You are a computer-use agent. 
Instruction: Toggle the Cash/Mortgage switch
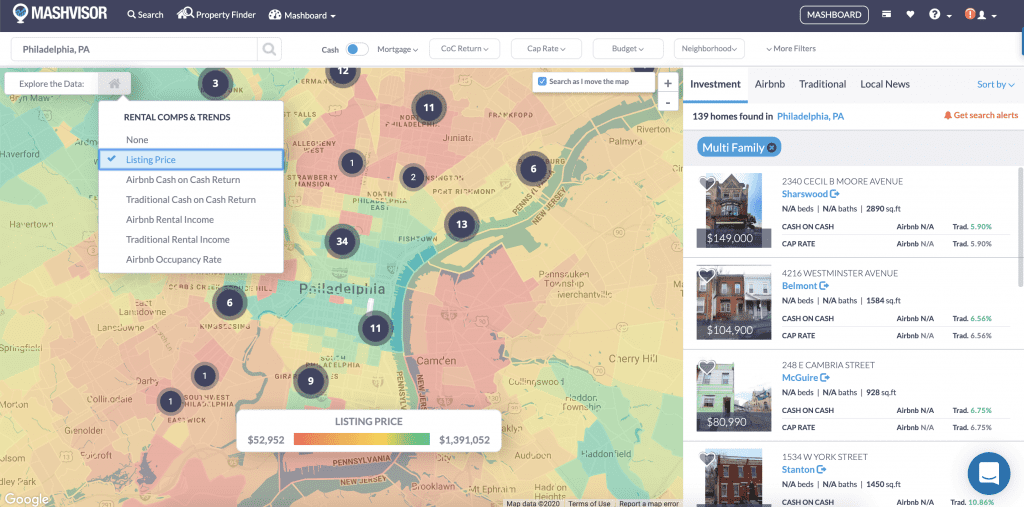click(357, 49)
